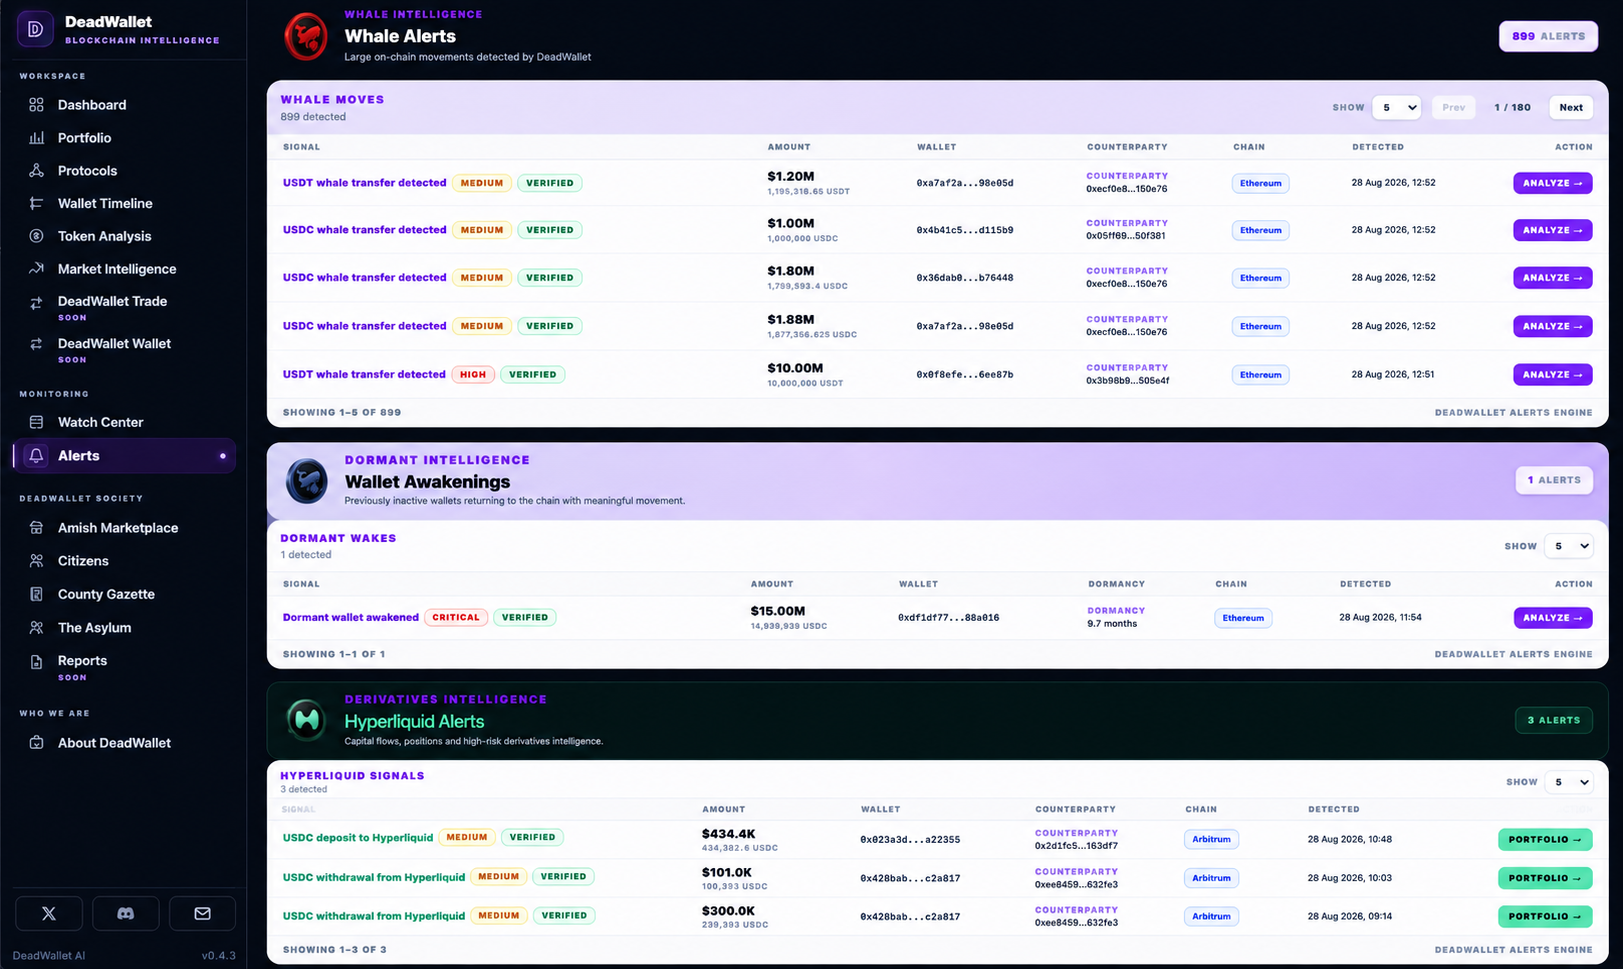Click the DeadWallet Wallet icon

(x=36, y=344)
